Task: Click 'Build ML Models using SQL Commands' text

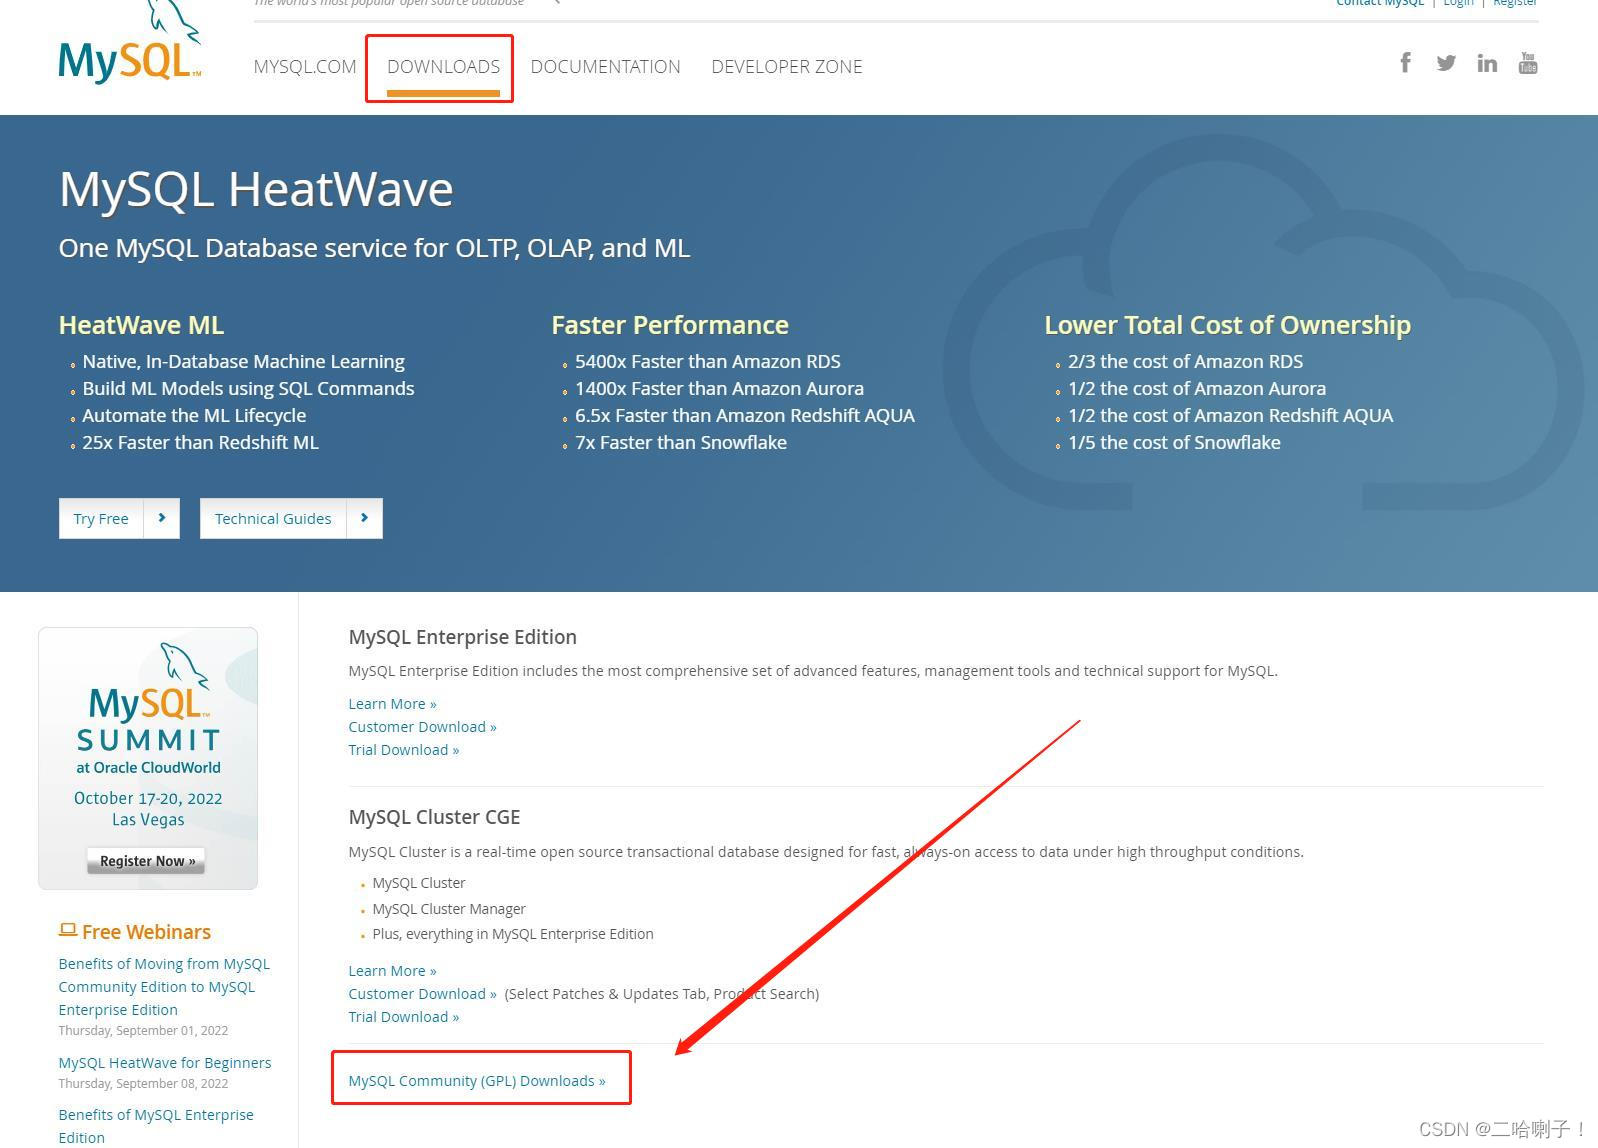Action: coord(248,388)
